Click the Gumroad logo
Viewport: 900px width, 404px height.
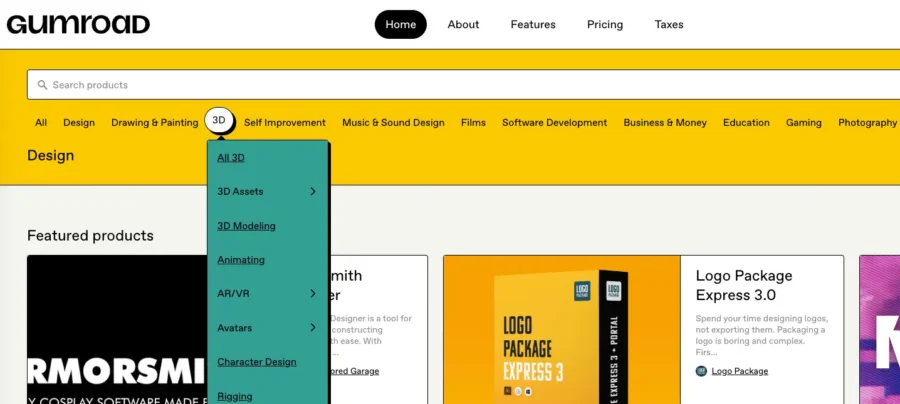78,24
